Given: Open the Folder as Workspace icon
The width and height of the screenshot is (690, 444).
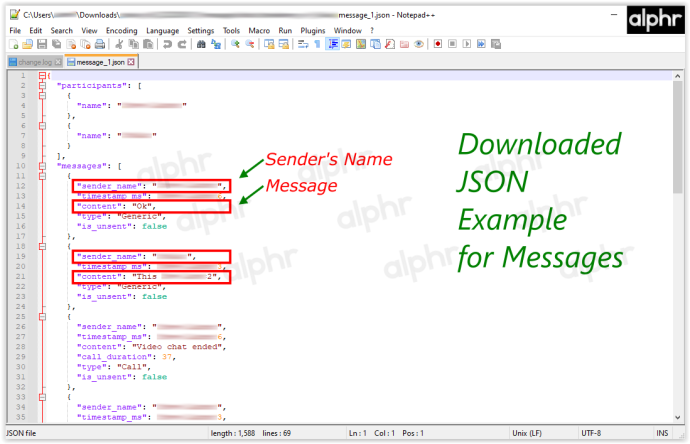Looking at the screenshot, I should [x=404, y=44].
